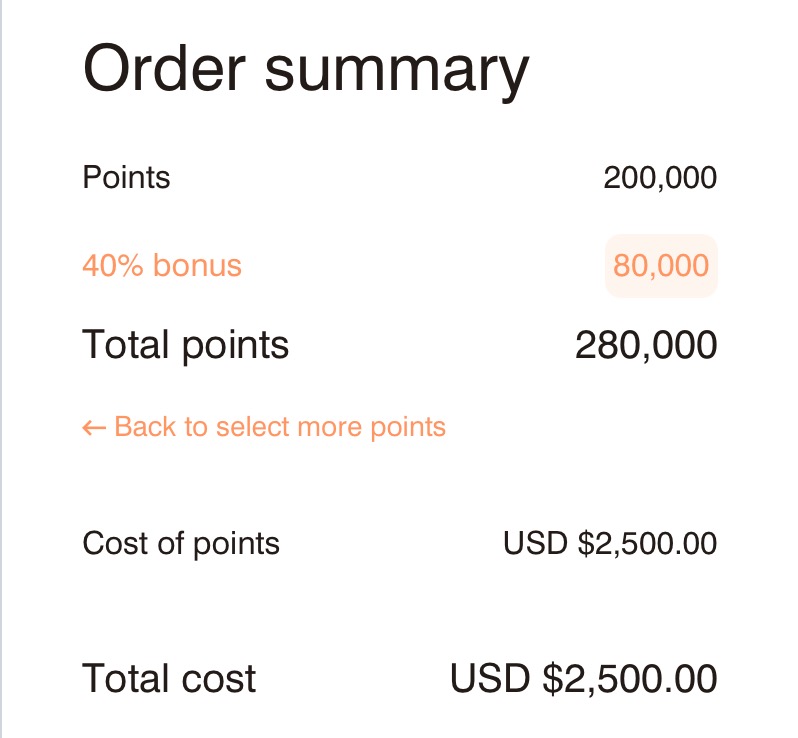Select the 280,000 total points value
Image resolution: width=798 pixels, height=738 pixels.
pyautogui.click(x=646, y=345)
